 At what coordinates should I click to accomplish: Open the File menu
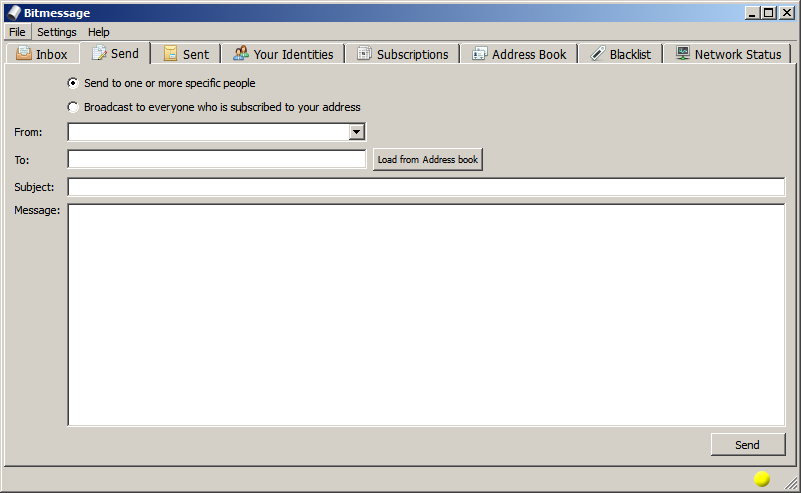pyautogui.click(x=17, y=32)
